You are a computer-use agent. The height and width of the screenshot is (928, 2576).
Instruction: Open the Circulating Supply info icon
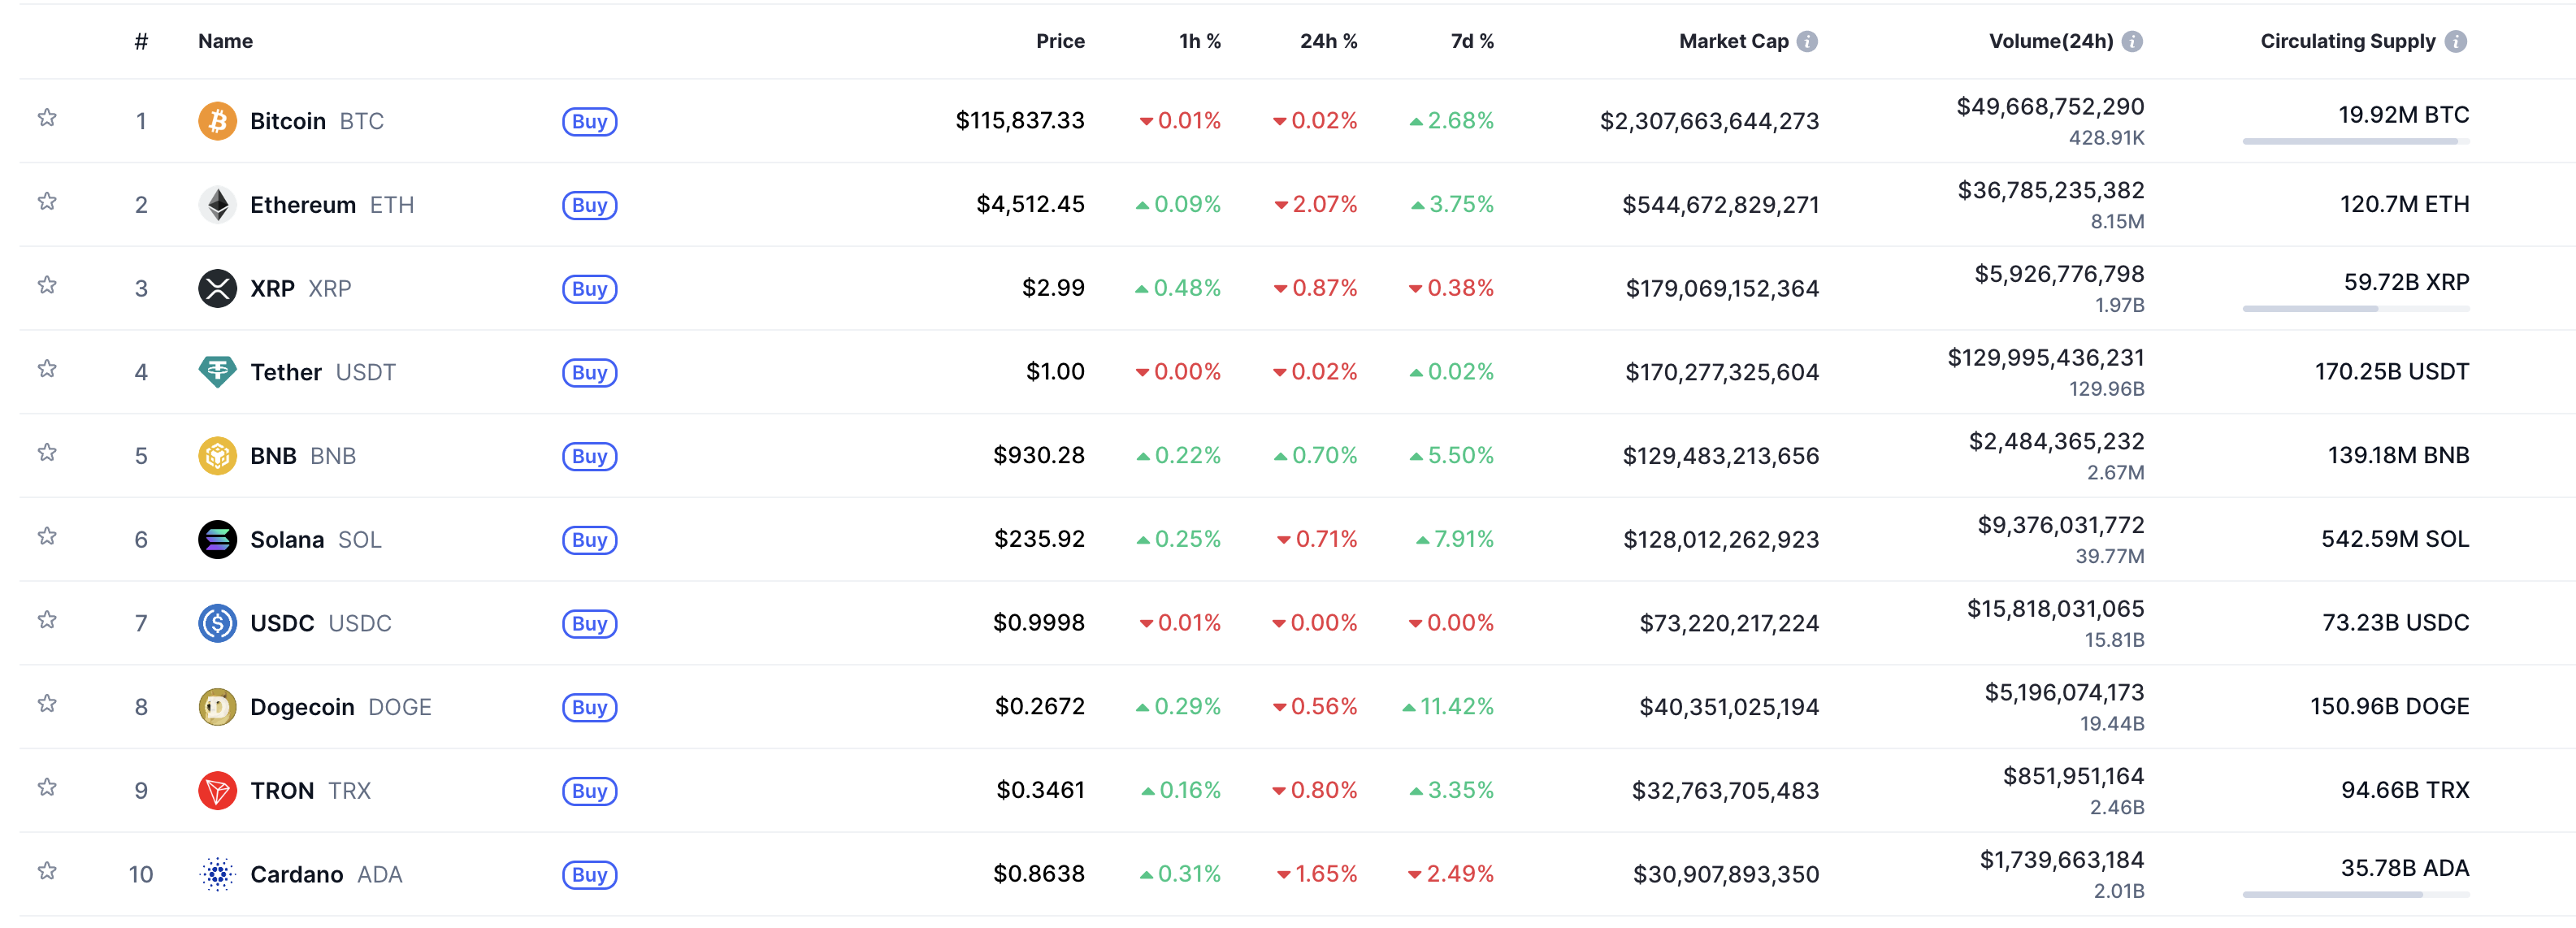click(2455, 41)
